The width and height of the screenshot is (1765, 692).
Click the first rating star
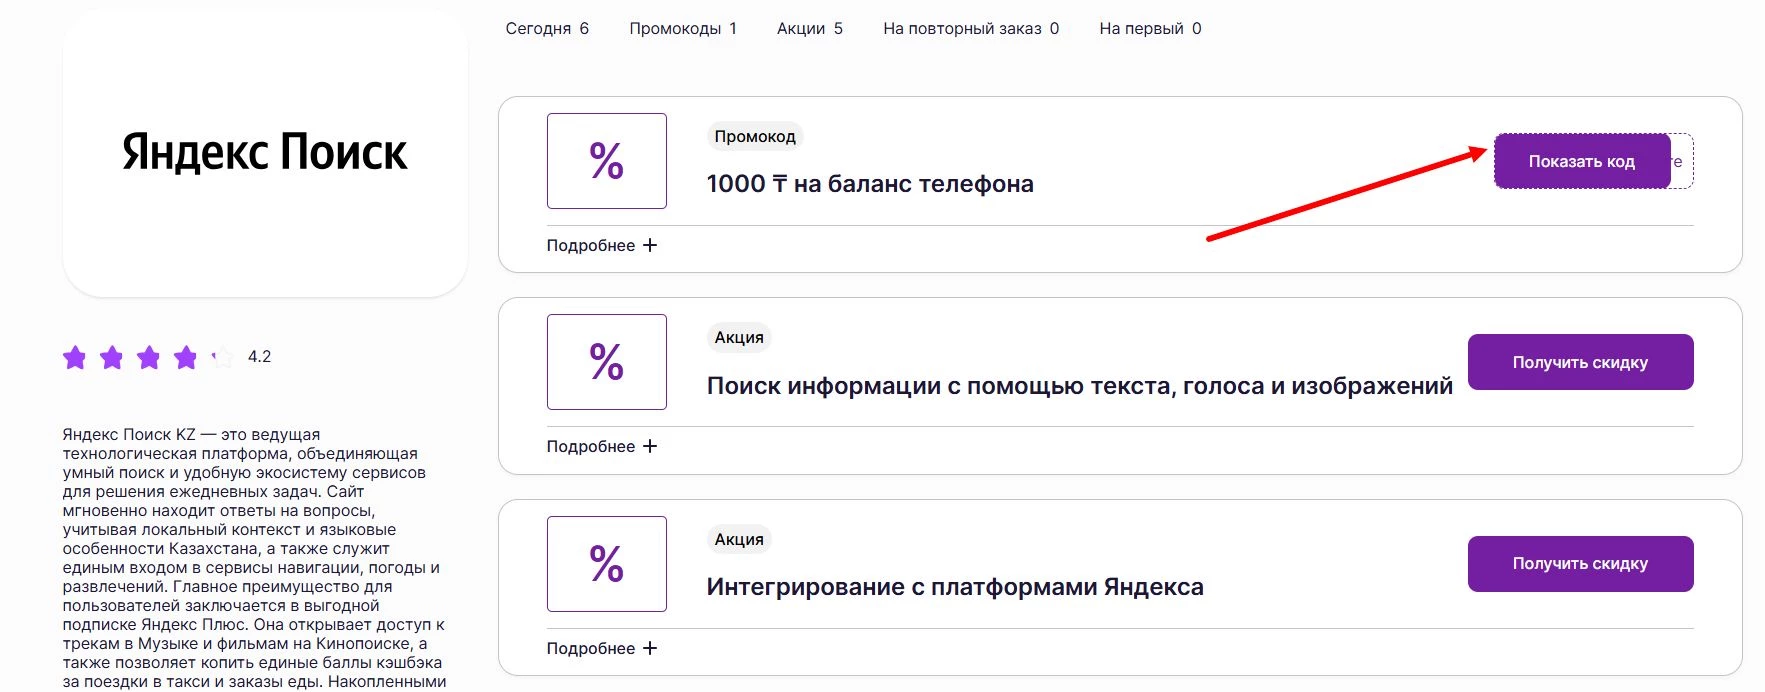(x=75, y=357)
